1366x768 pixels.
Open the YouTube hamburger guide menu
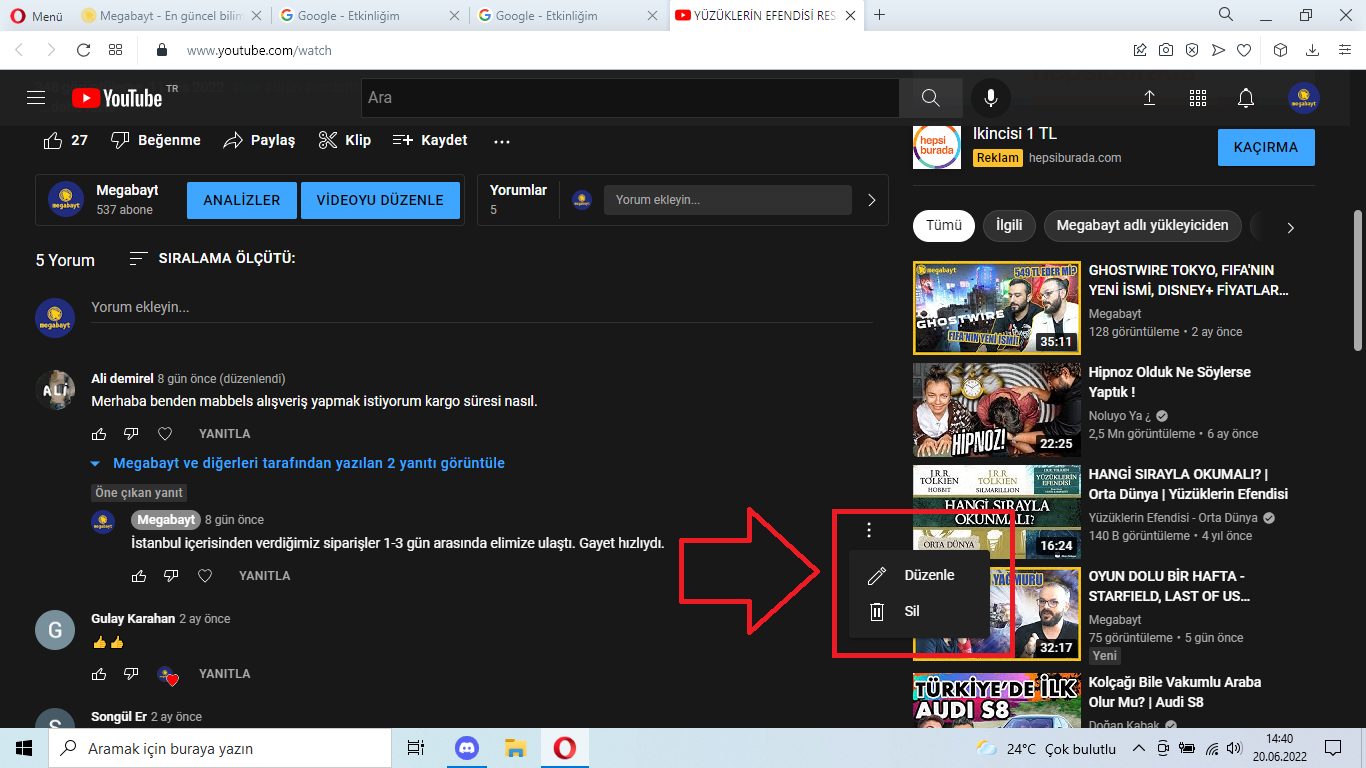[36, 98]
